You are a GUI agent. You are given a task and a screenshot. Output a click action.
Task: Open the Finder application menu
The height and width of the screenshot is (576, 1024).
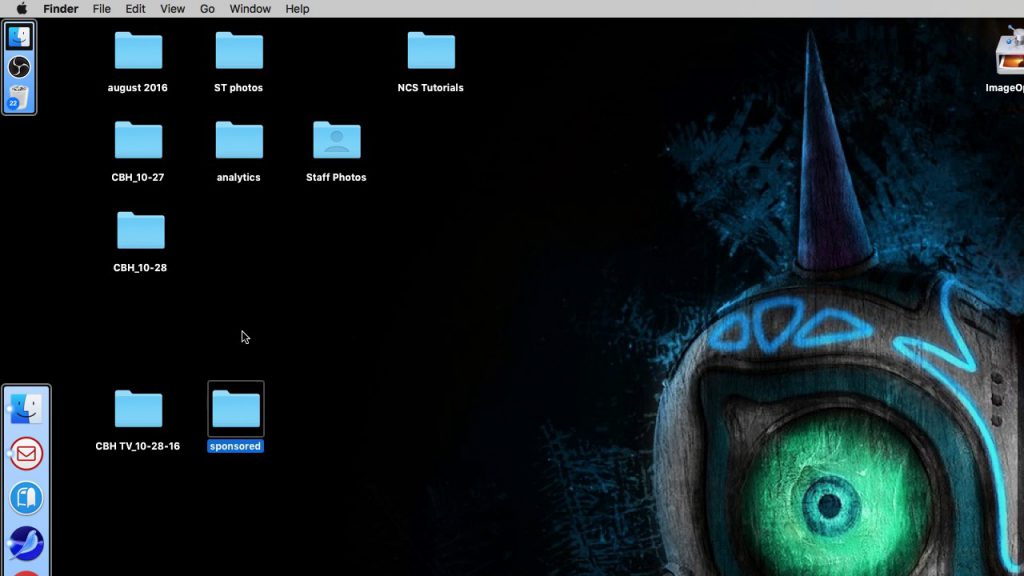point(61,8)
